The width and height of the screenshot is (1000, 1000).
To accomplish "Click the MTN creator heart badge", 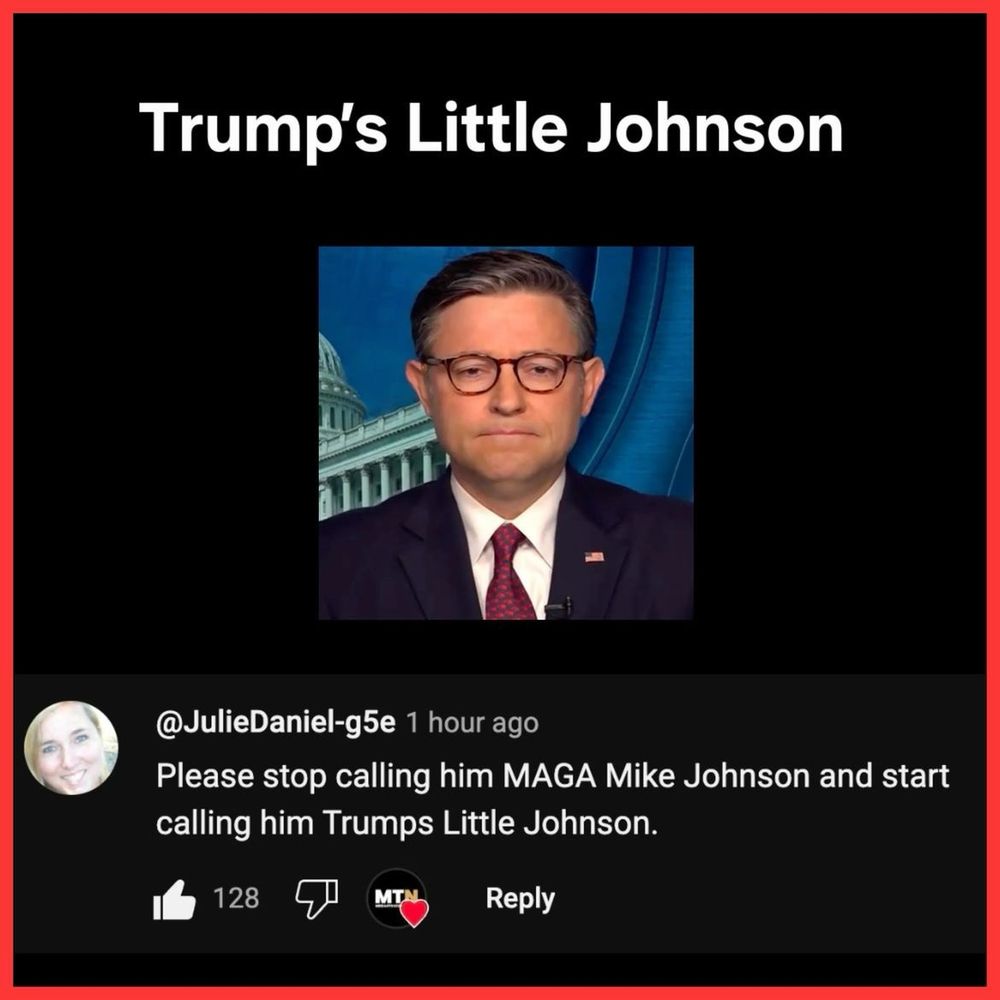I will [397, 898].
